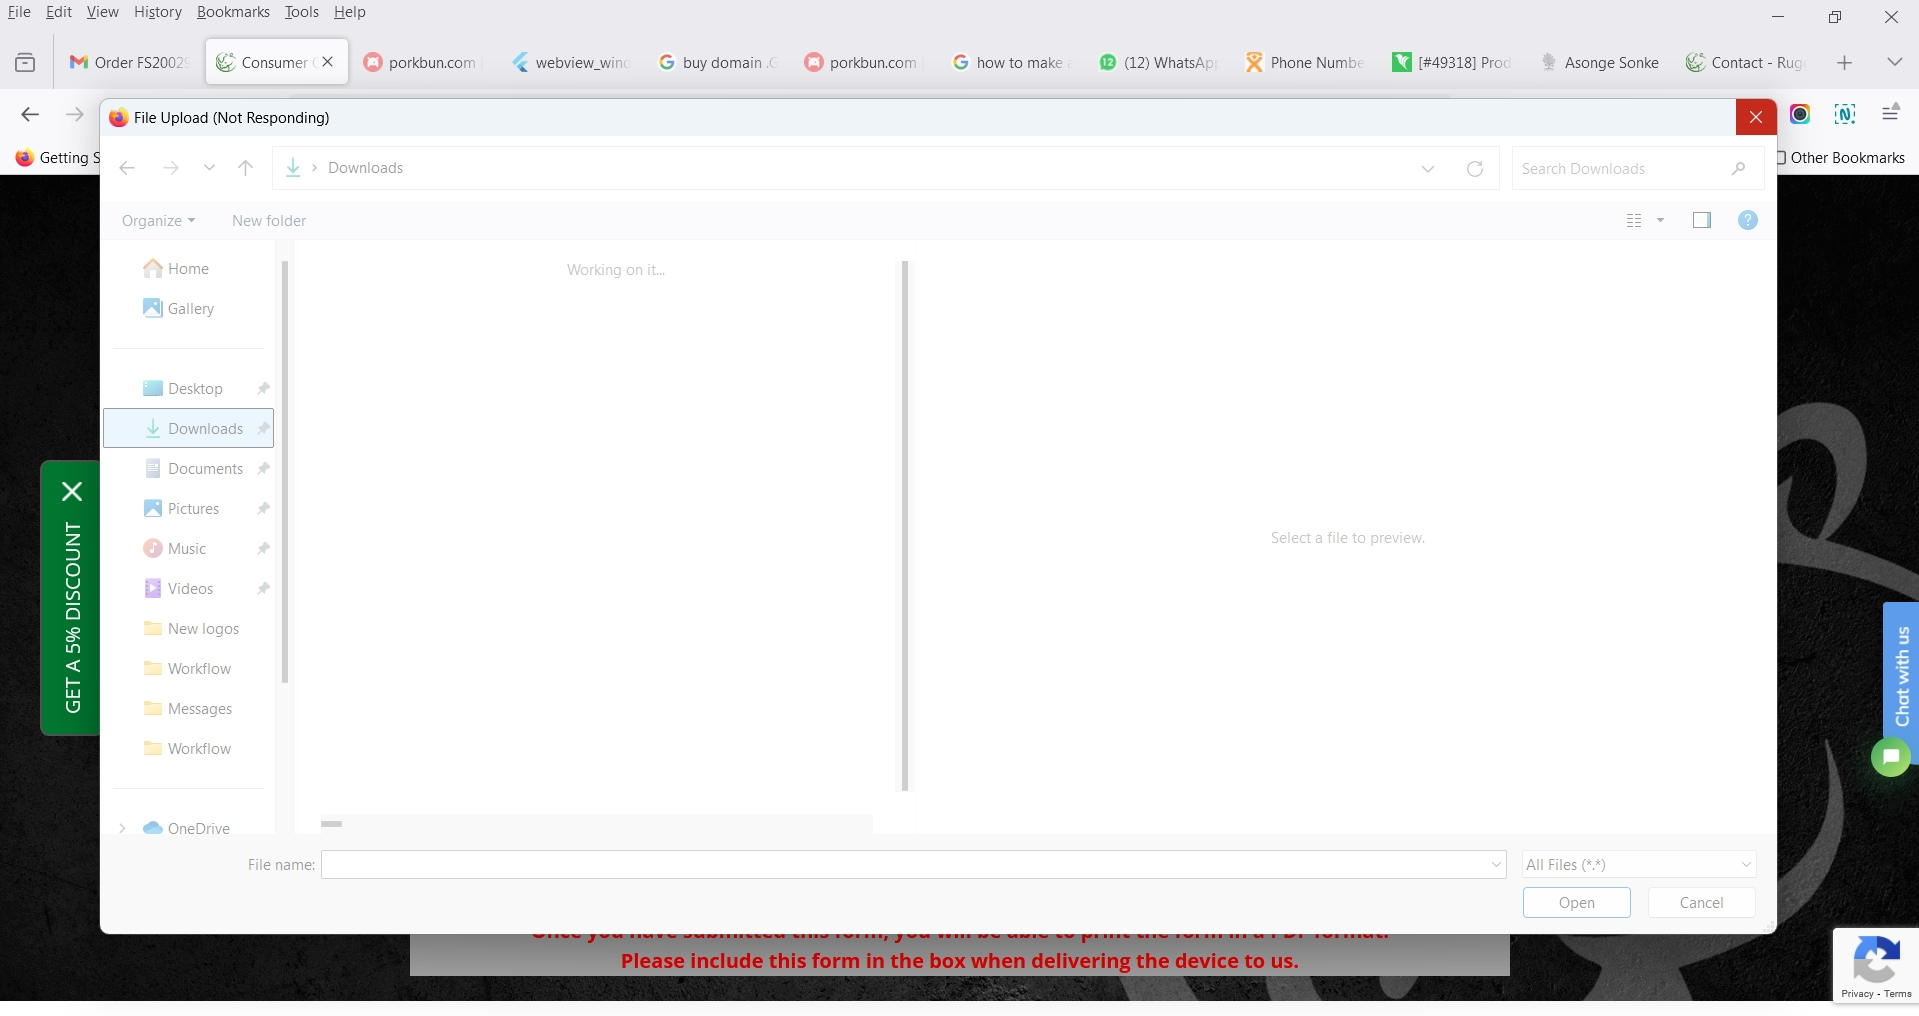Screen dimensions: 1919x1016
Task: Close the Consumer tab
Action: pyautogui.click(x=328, y=62)
